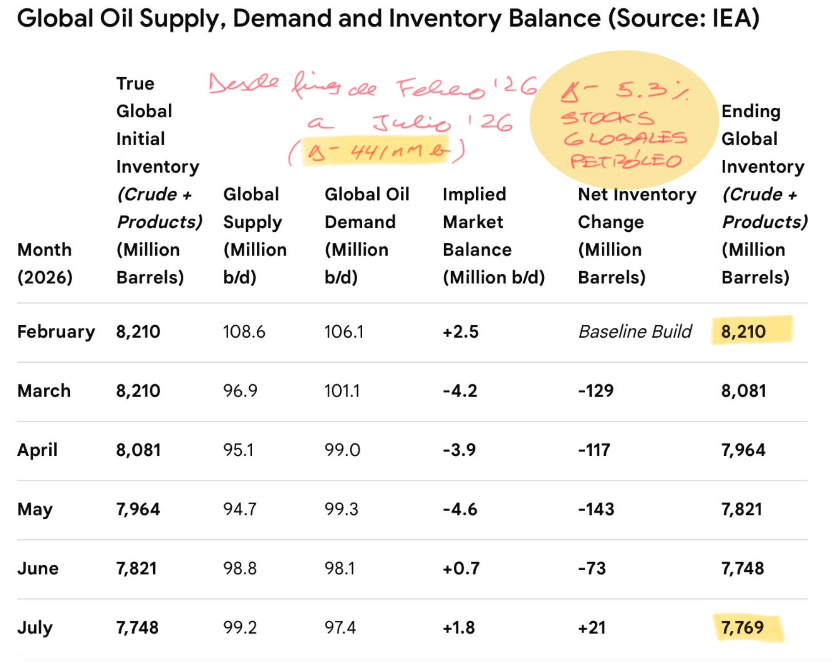The width and height of the screenshot is (832, 669).
Task: Click the Global Oil Demand column header
Action: (x=367, y=236)
